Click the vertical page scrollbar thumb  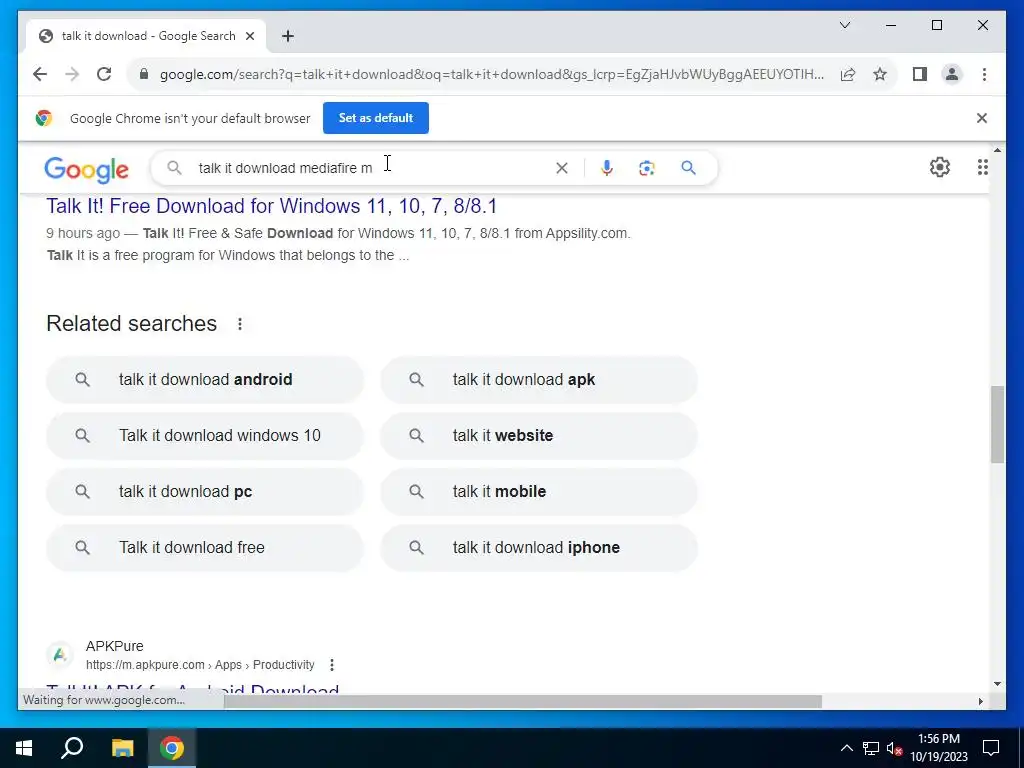tap(997, 424)
